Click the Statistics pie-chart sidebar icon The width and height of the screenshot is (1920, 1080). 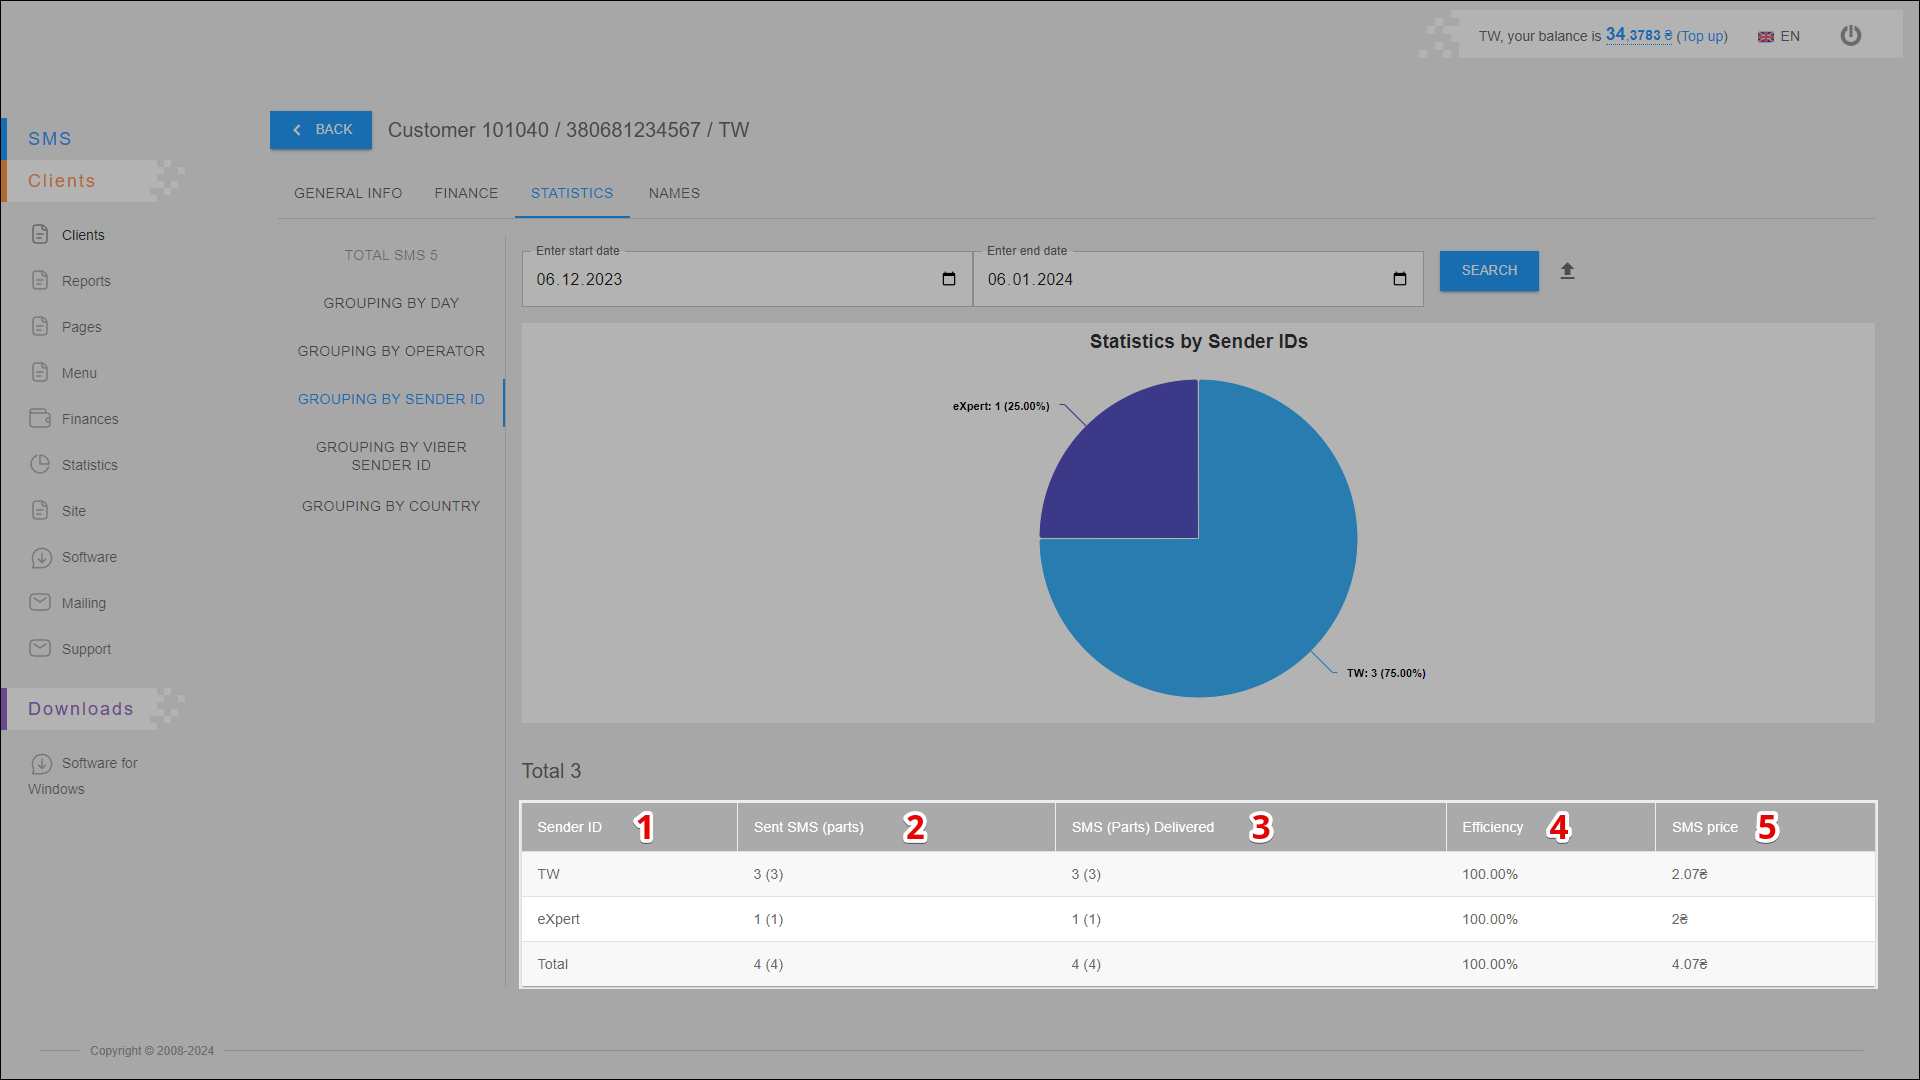point(40,464)
